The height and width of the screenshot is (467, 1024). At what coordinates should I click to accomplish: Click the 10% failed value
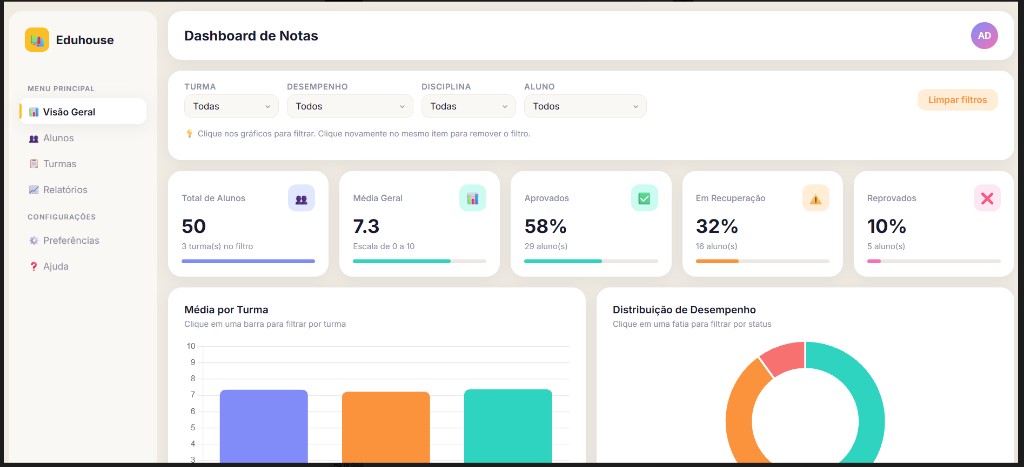887,227
